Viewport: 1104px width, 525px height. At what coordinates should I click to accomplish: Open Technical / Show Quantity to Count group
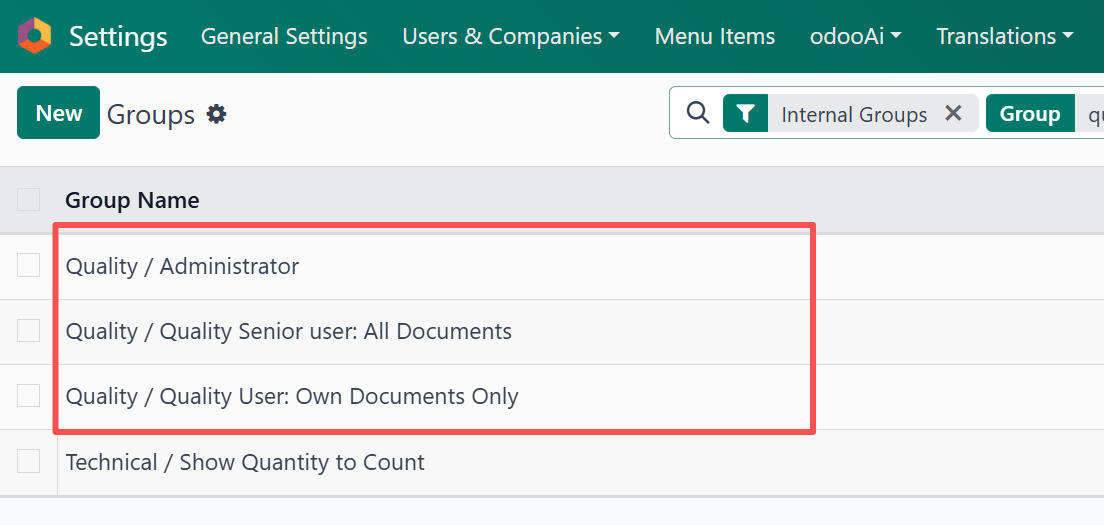[x=245, y=462]
